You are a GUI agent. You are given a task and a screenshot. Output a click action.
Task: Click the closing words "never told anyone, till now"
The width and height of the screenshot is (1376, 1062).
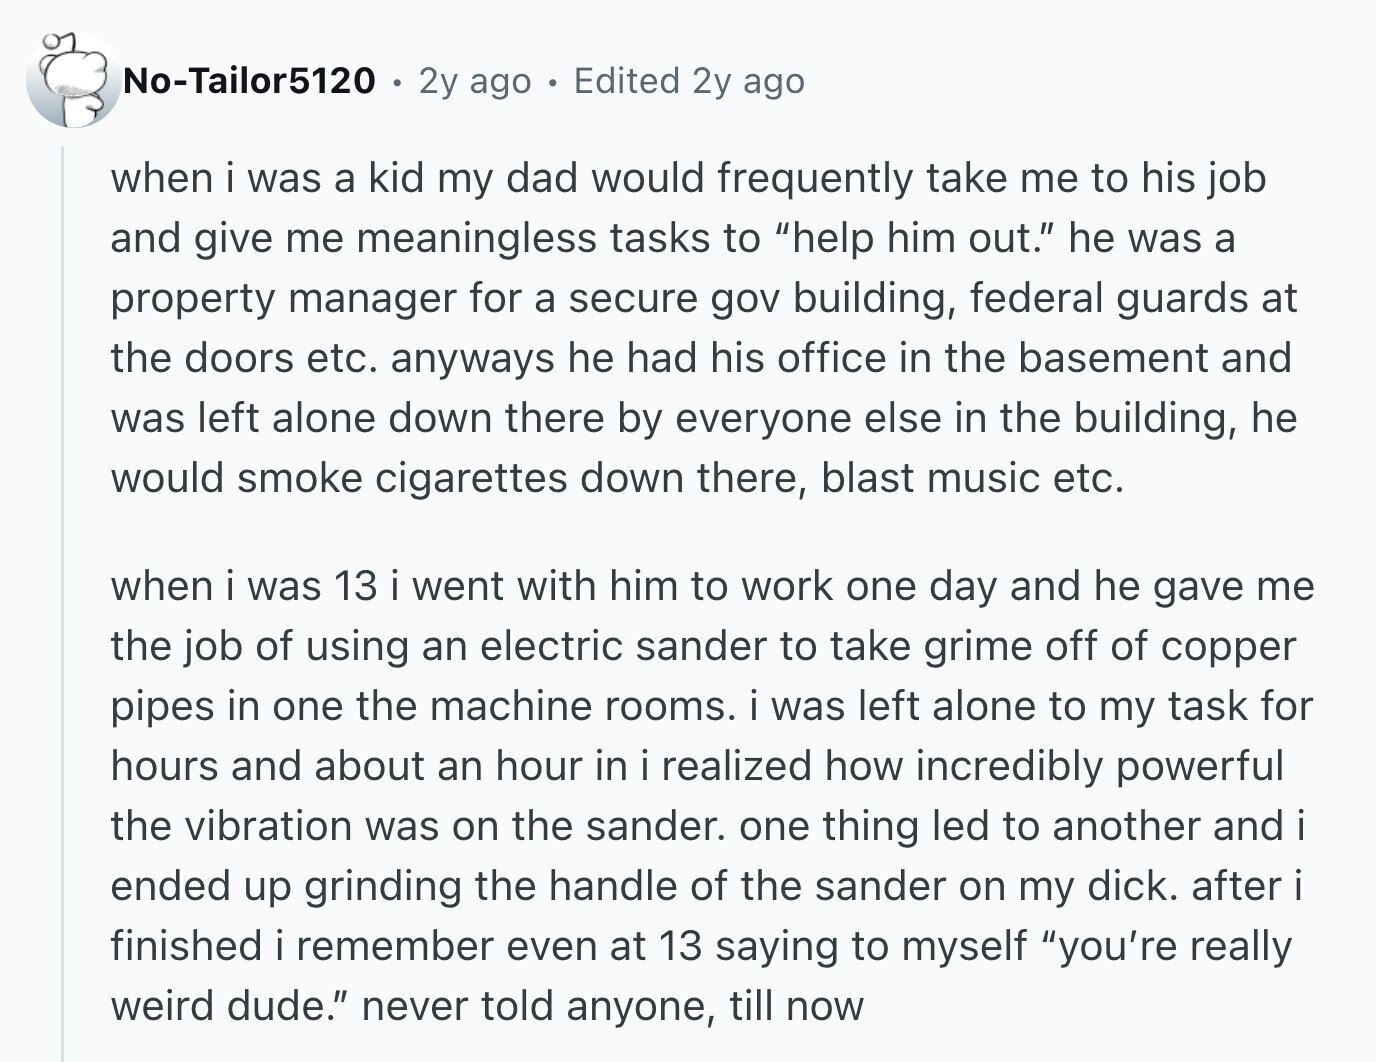(613, 1006)
